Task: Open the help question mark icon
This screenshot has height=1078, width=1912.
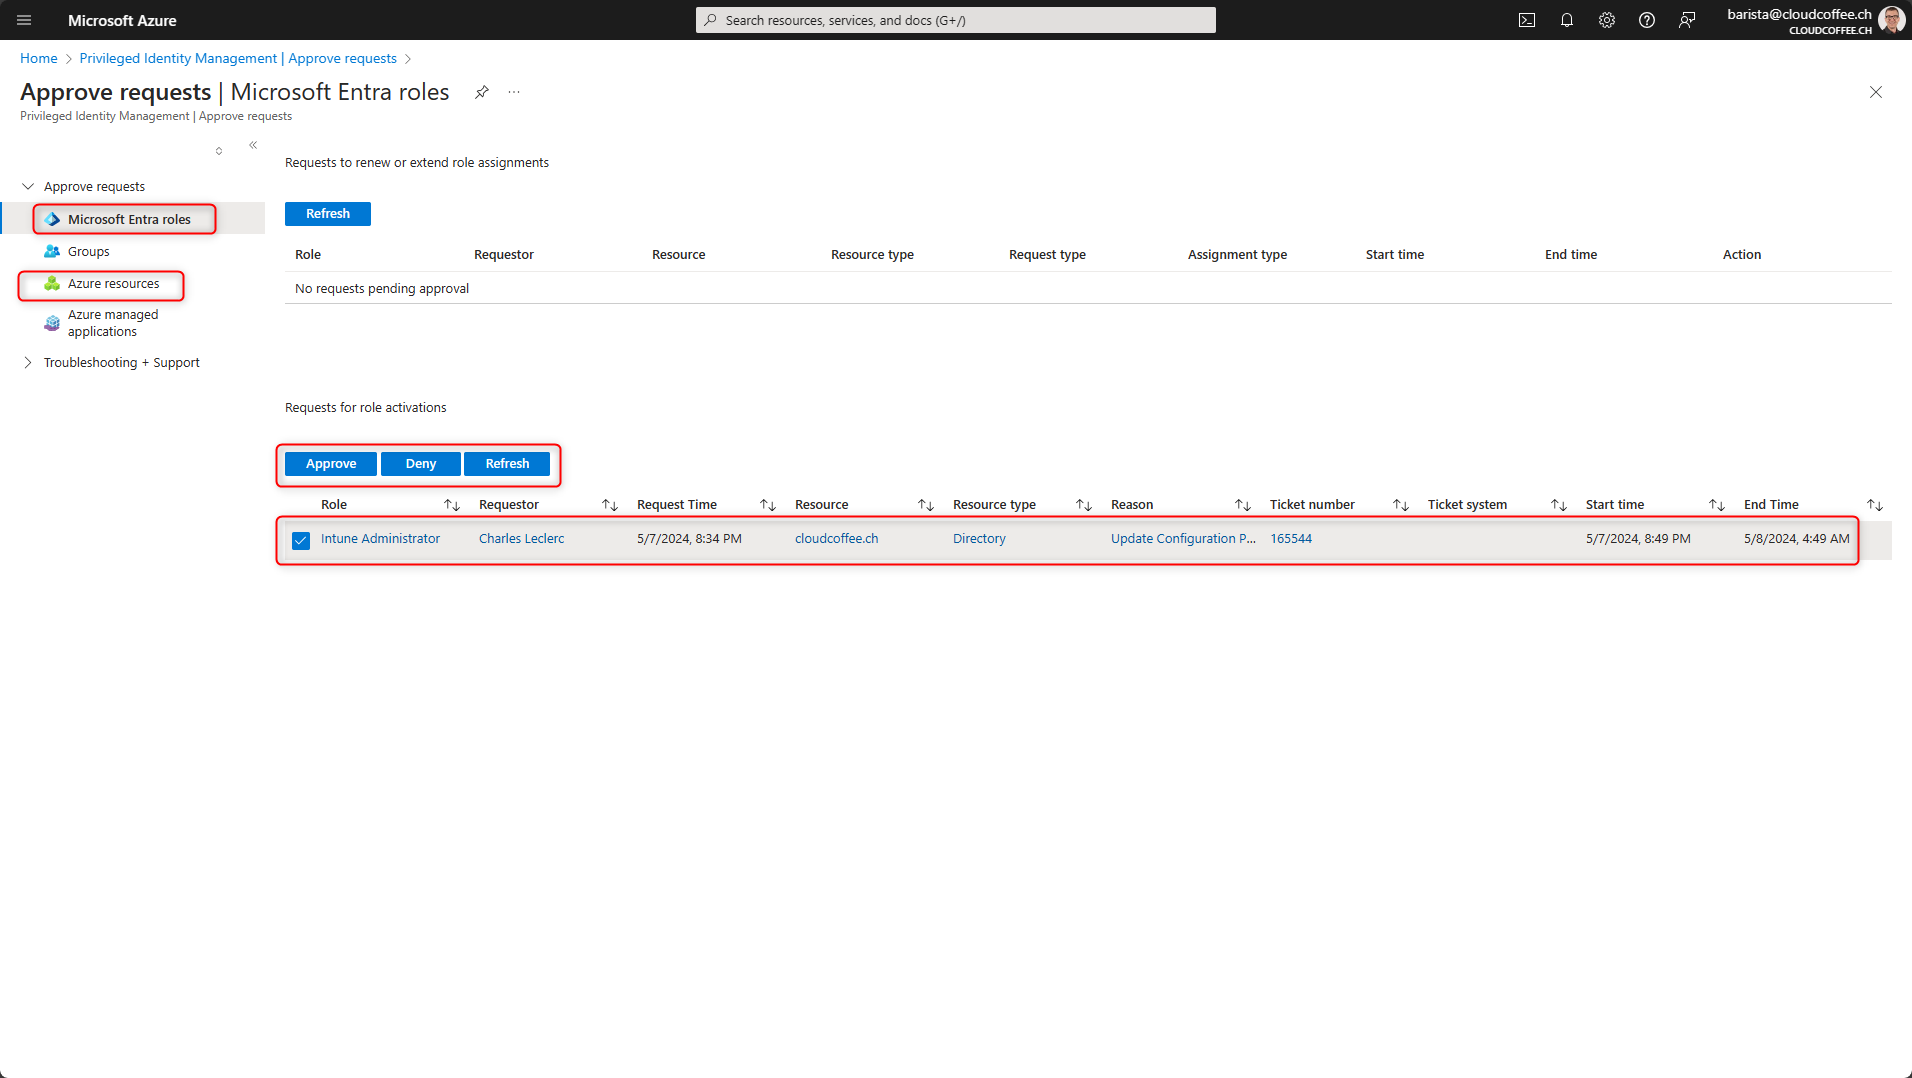Action: (x=1647, y=20)
